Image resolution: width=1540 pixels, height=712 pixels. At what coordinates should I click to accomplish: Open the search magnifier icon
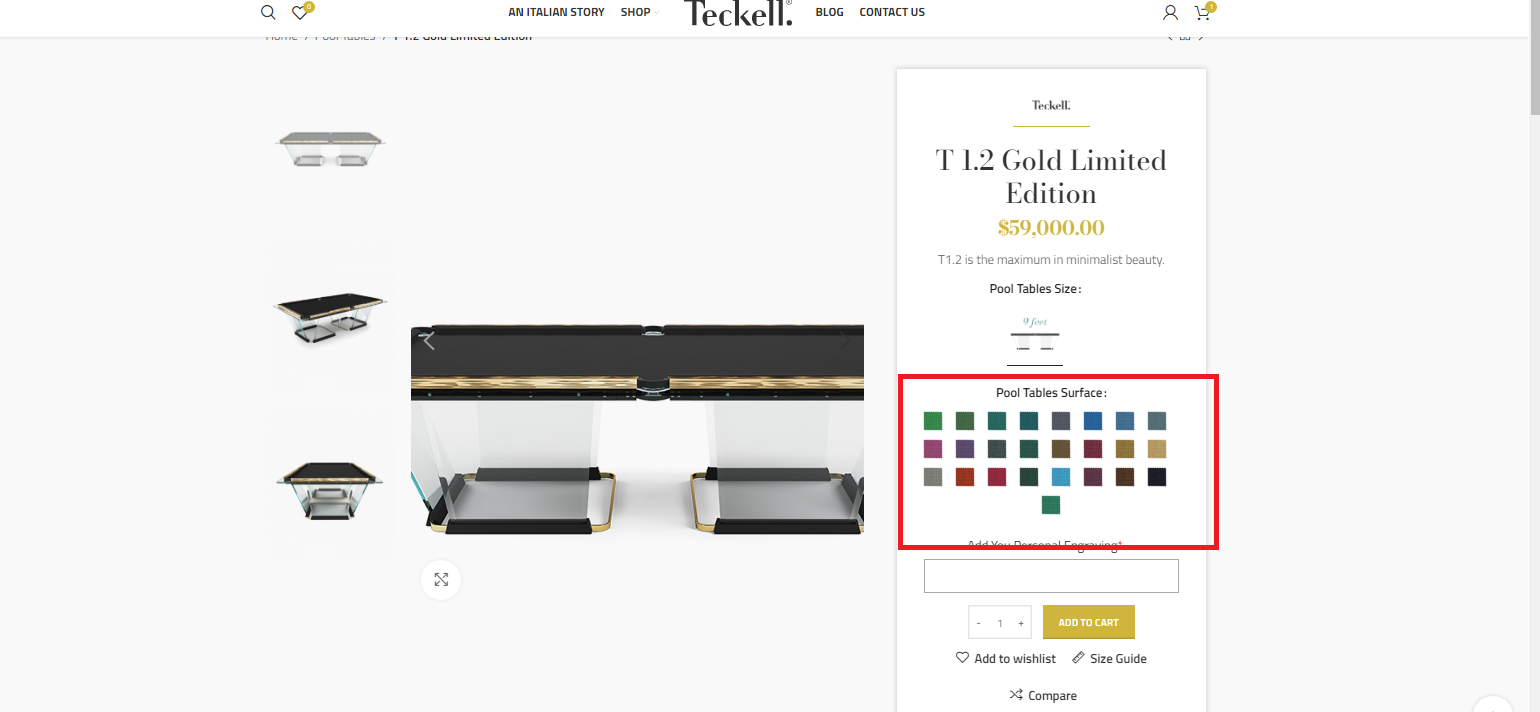(x=268, y=13)
